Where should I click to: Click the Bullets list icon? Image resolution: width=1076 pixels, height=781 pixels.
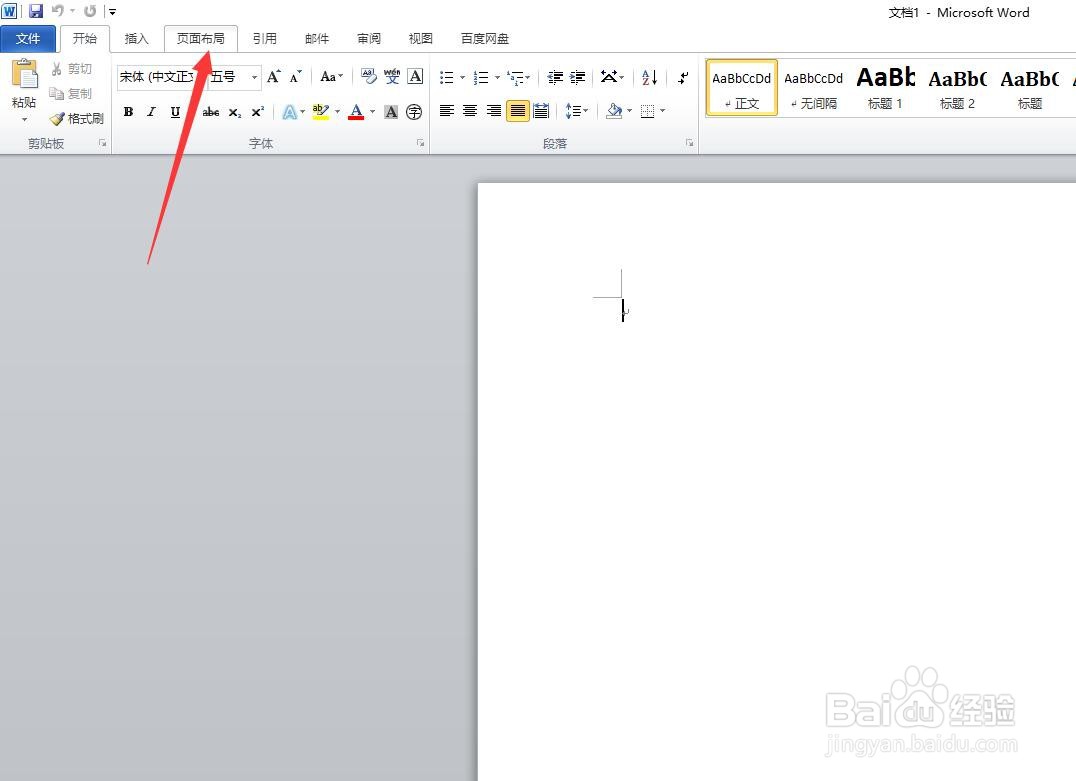click(446, 77)
